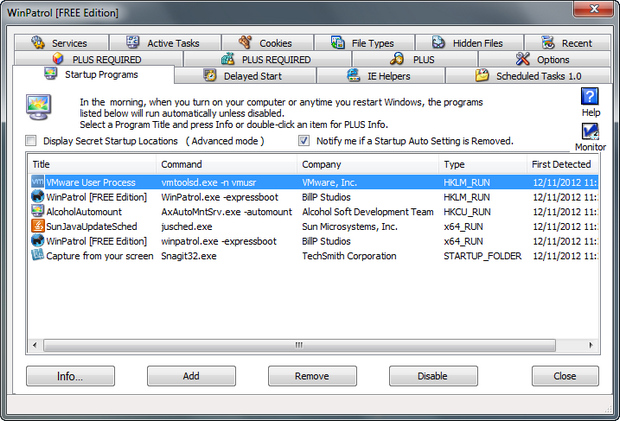Click the VMware User Process row icon
Screen dimensions: 620x421
pos(38,182)
